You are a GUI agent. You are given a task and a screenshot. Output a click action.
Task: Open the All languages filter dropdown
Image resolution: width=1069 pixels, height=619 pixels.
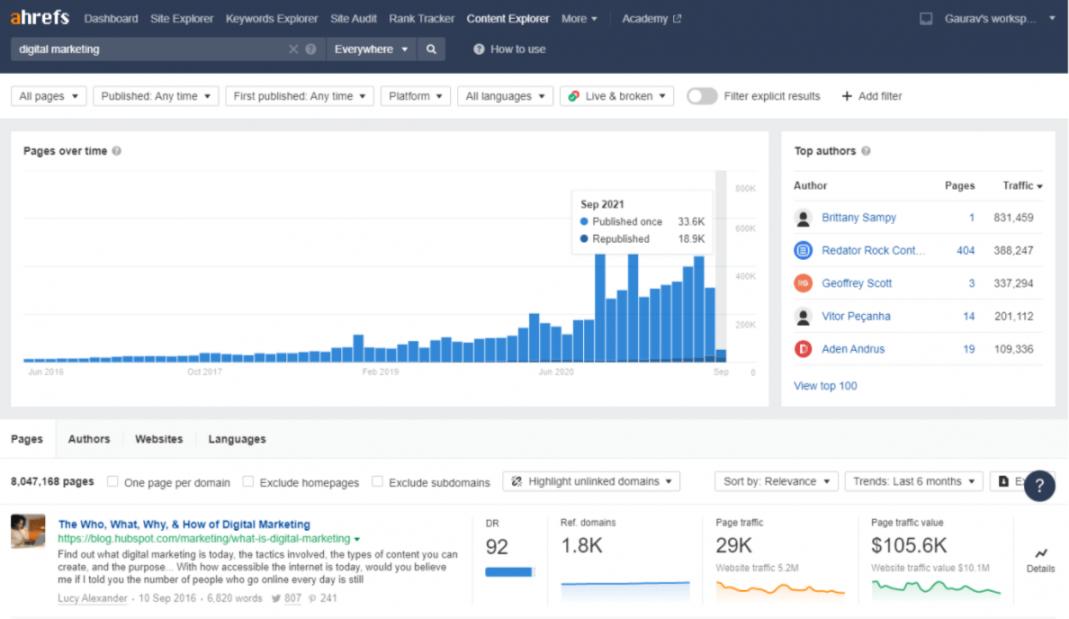pos(505,96)
